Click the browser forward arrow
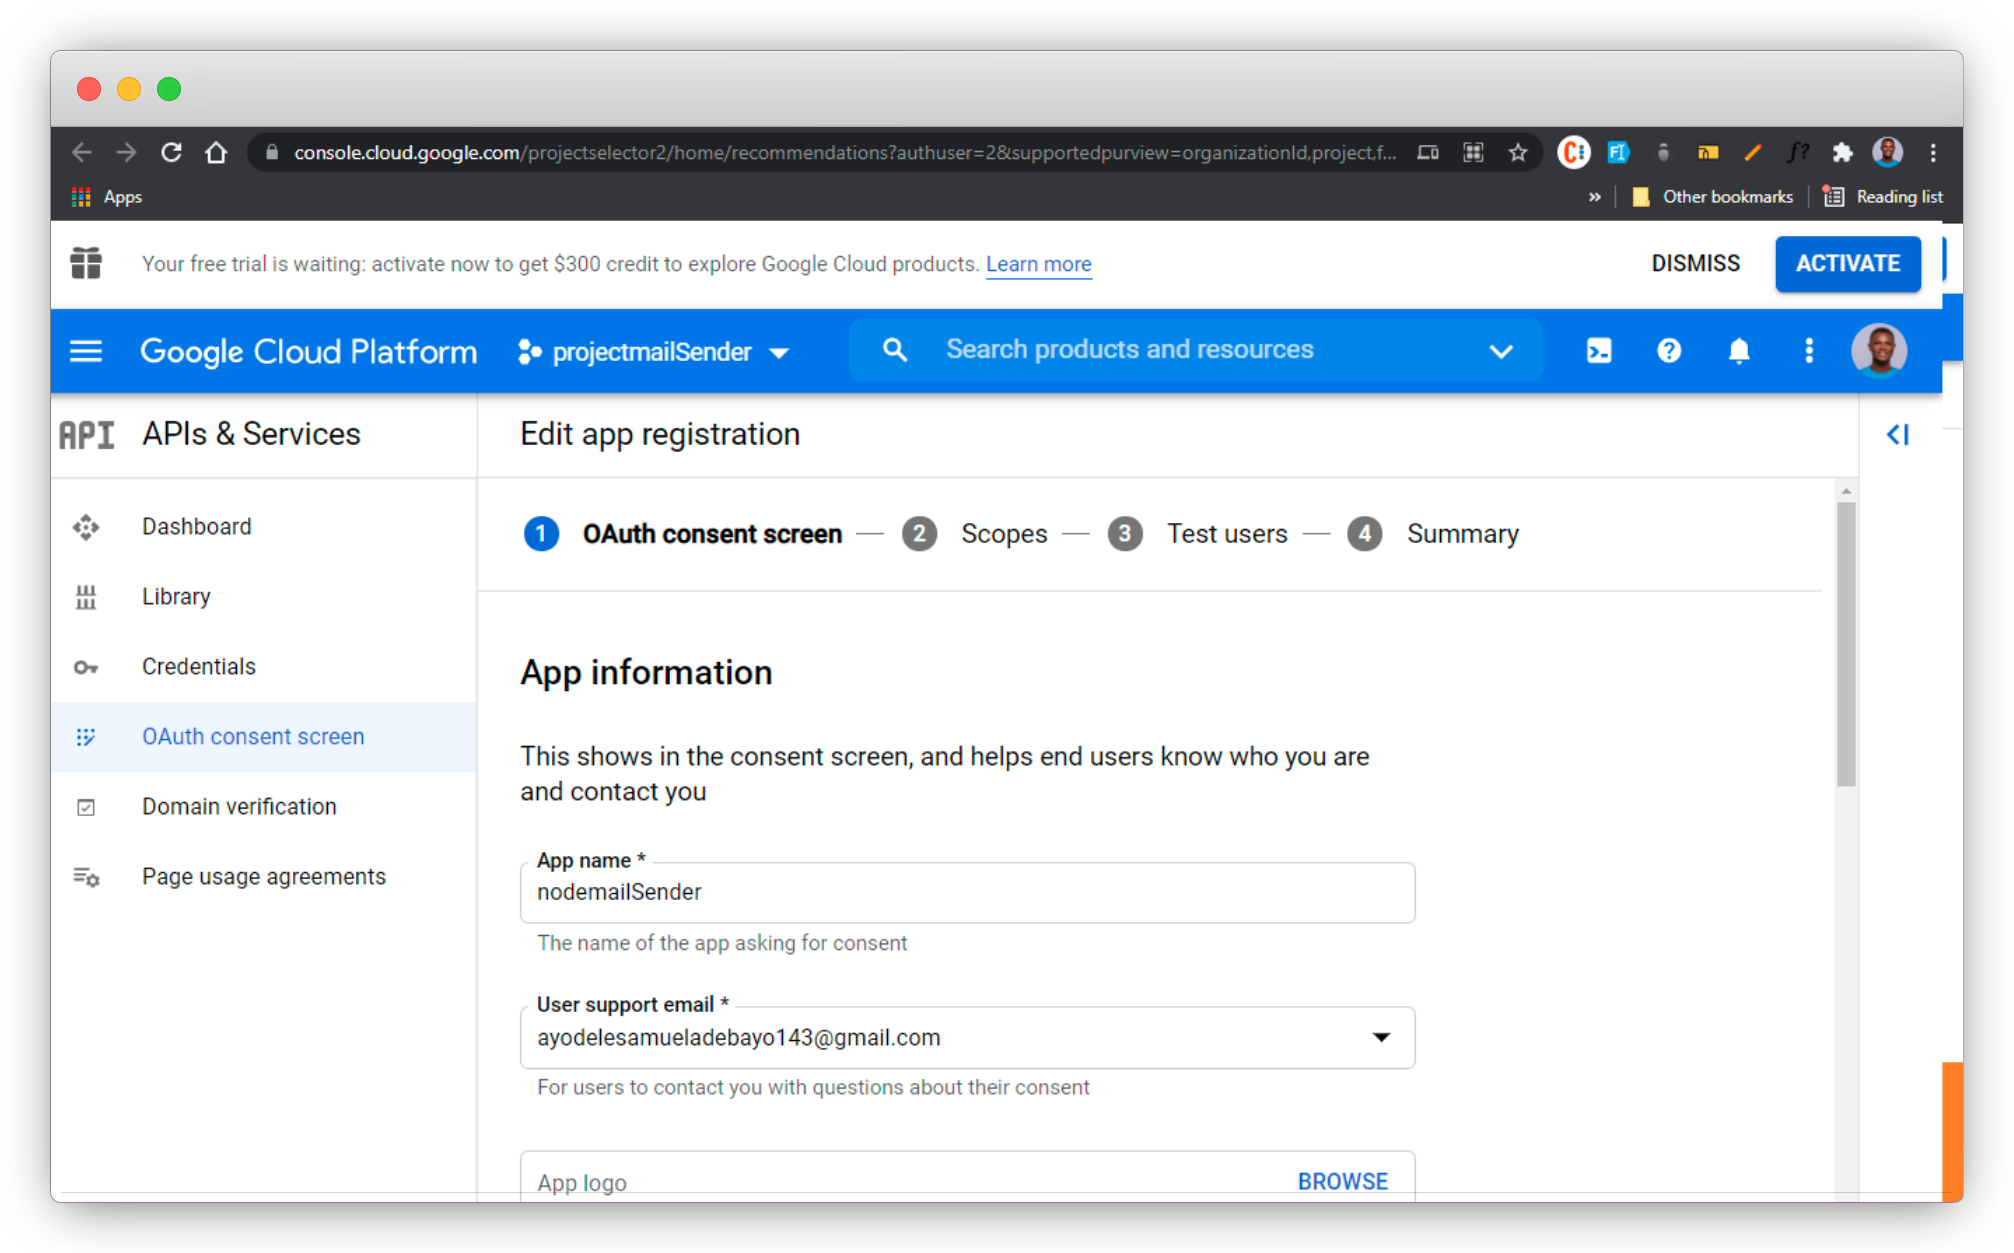The height and width of the screenshot is (1253, 2014). (126, 152)
